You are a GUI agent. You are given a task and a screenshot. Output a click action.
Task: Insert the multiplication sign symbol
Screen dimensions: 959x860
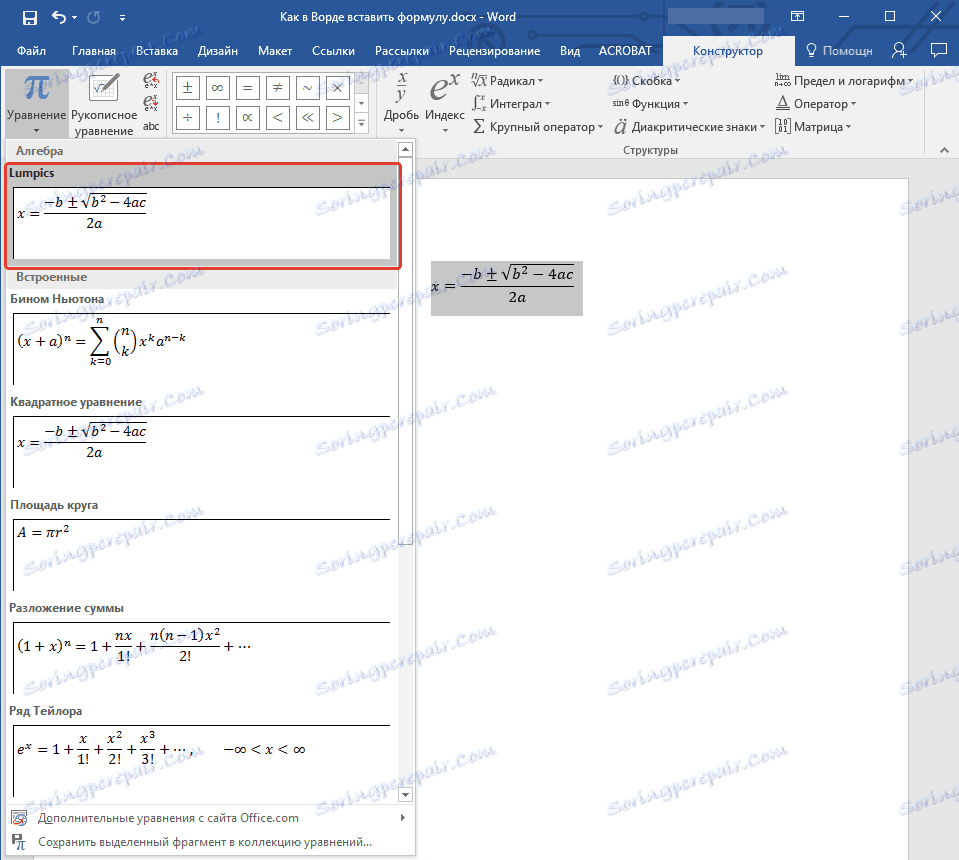coord(338,88)
